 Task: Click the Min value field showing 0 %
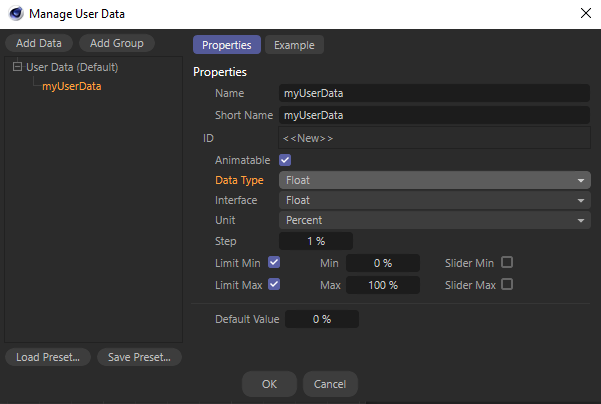pos(383,263)
